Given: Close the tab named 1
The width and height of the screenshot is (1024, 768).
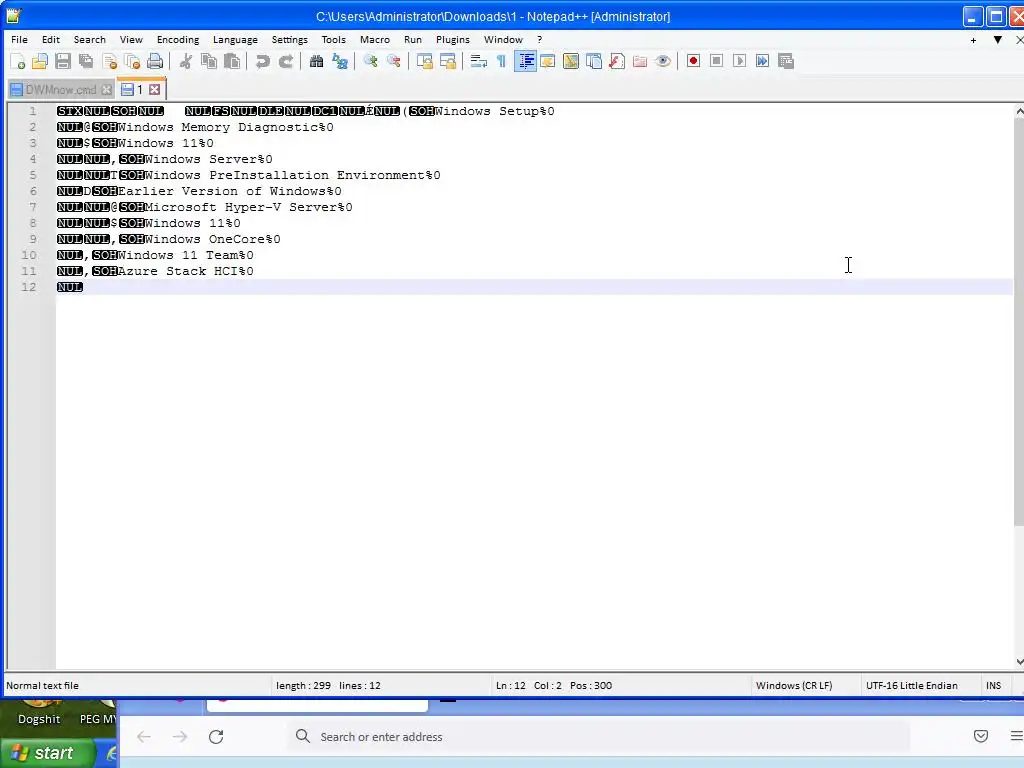Looking at the screenshot, I should [x=155, y=89].
